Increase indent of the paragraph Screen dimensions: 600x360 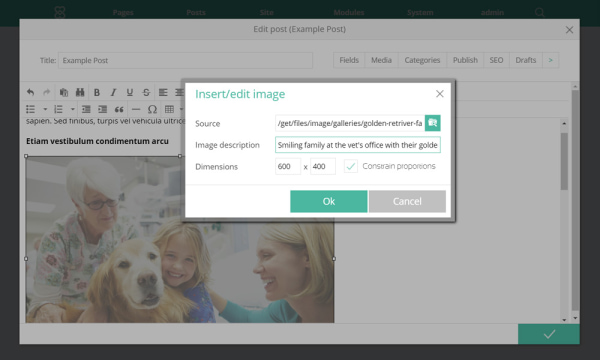[103, 109]
